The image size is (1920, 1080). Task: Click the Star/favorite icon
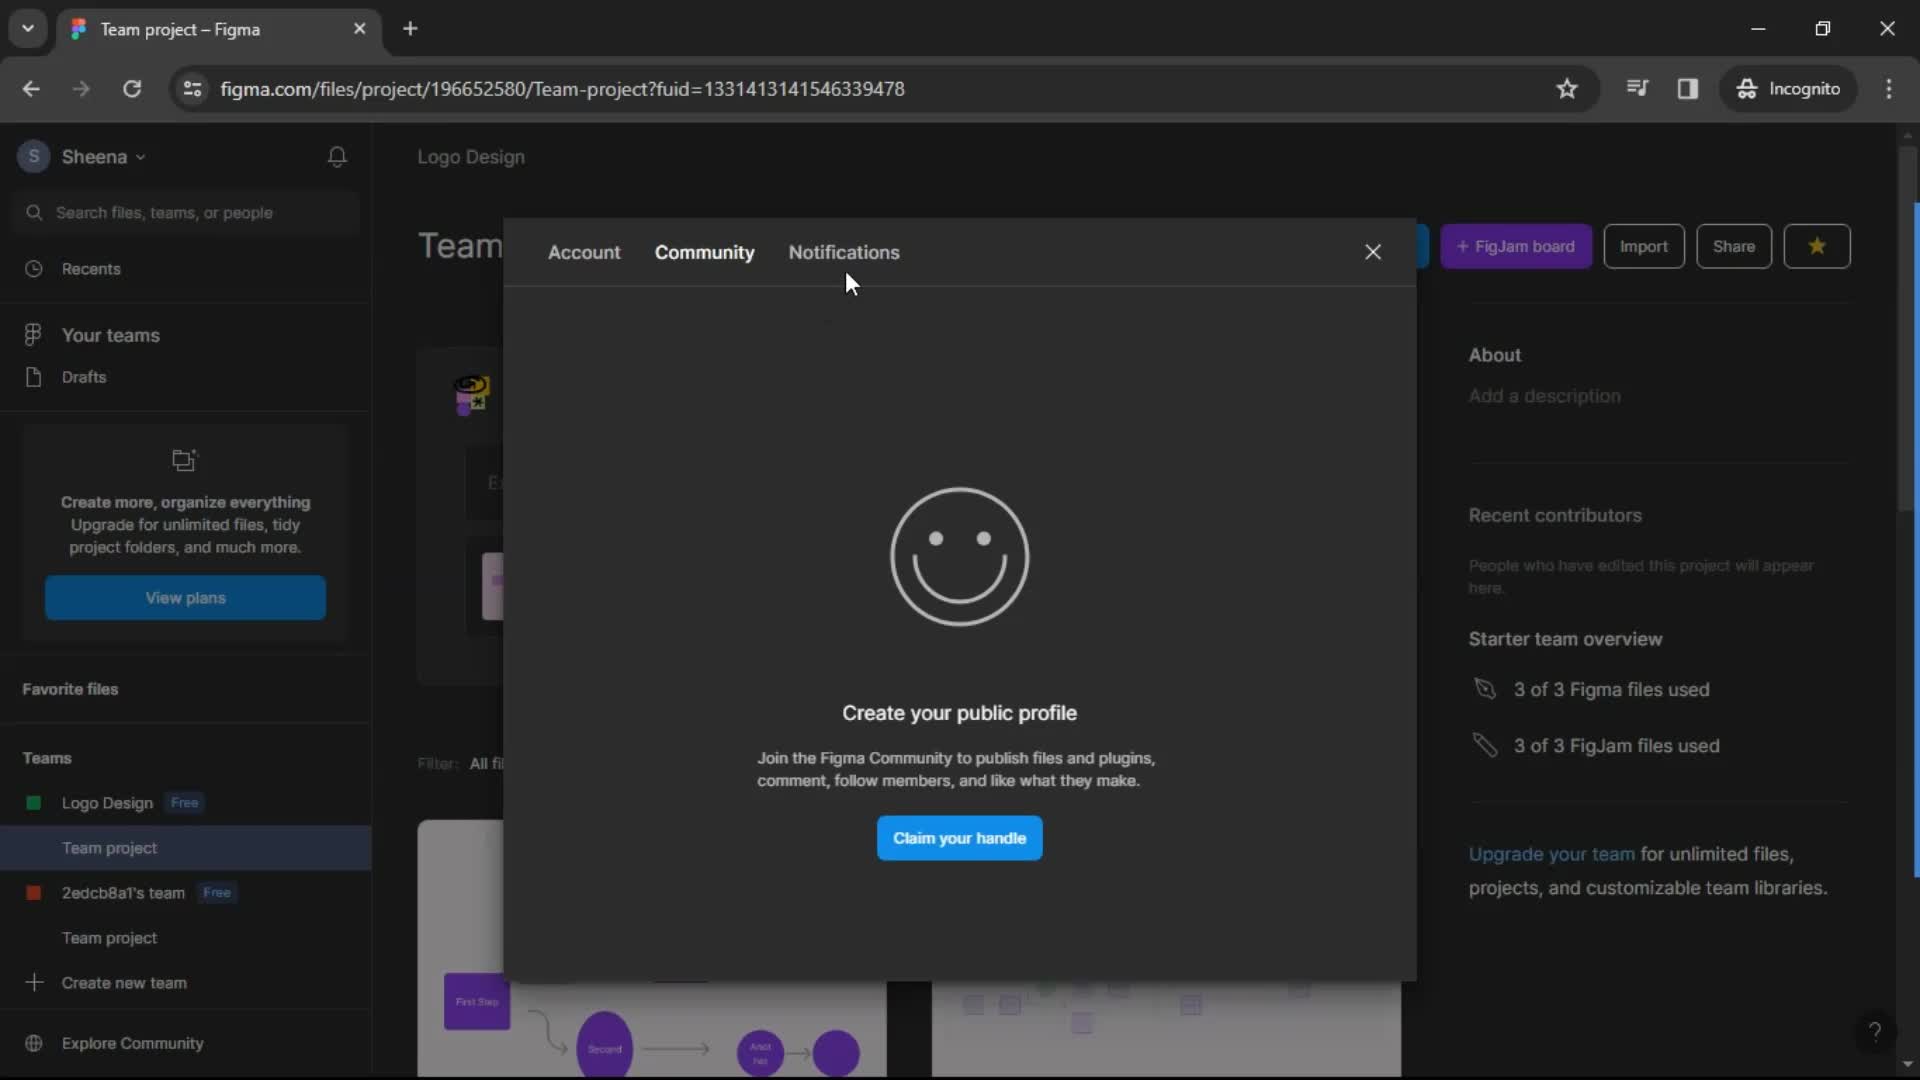1817,247
